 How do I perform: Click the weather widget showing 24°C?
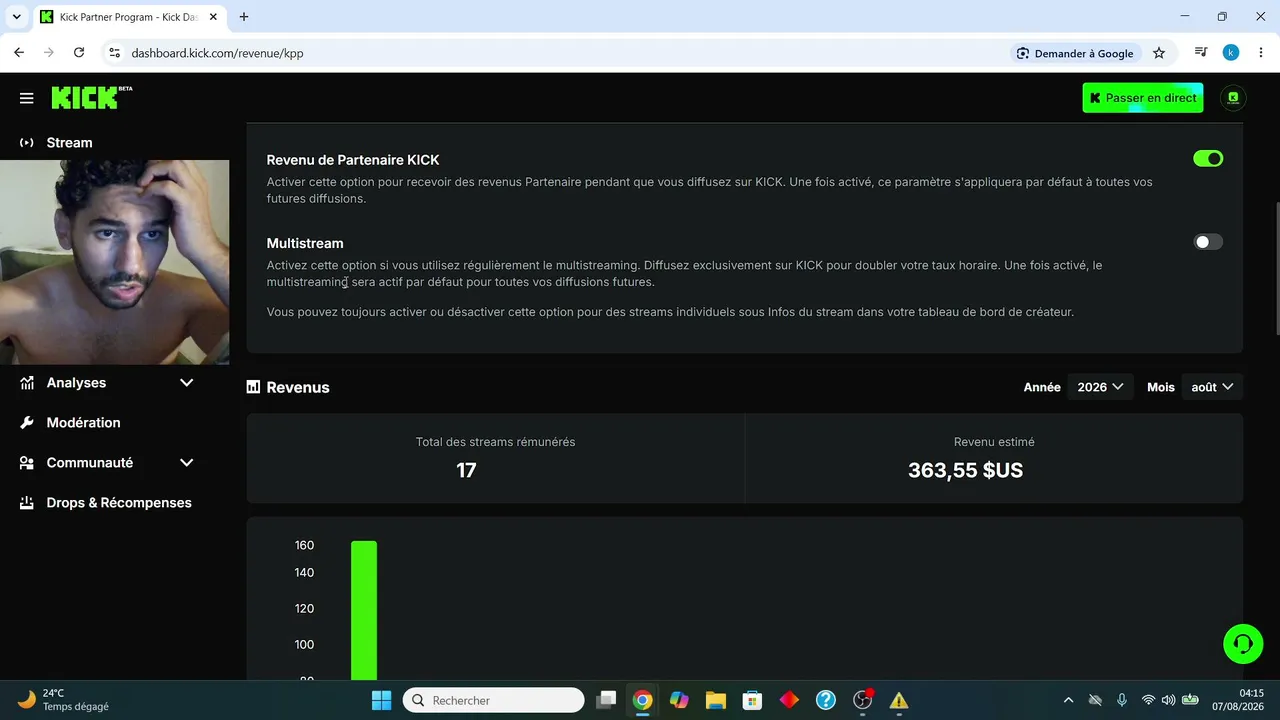pos(65,700)
